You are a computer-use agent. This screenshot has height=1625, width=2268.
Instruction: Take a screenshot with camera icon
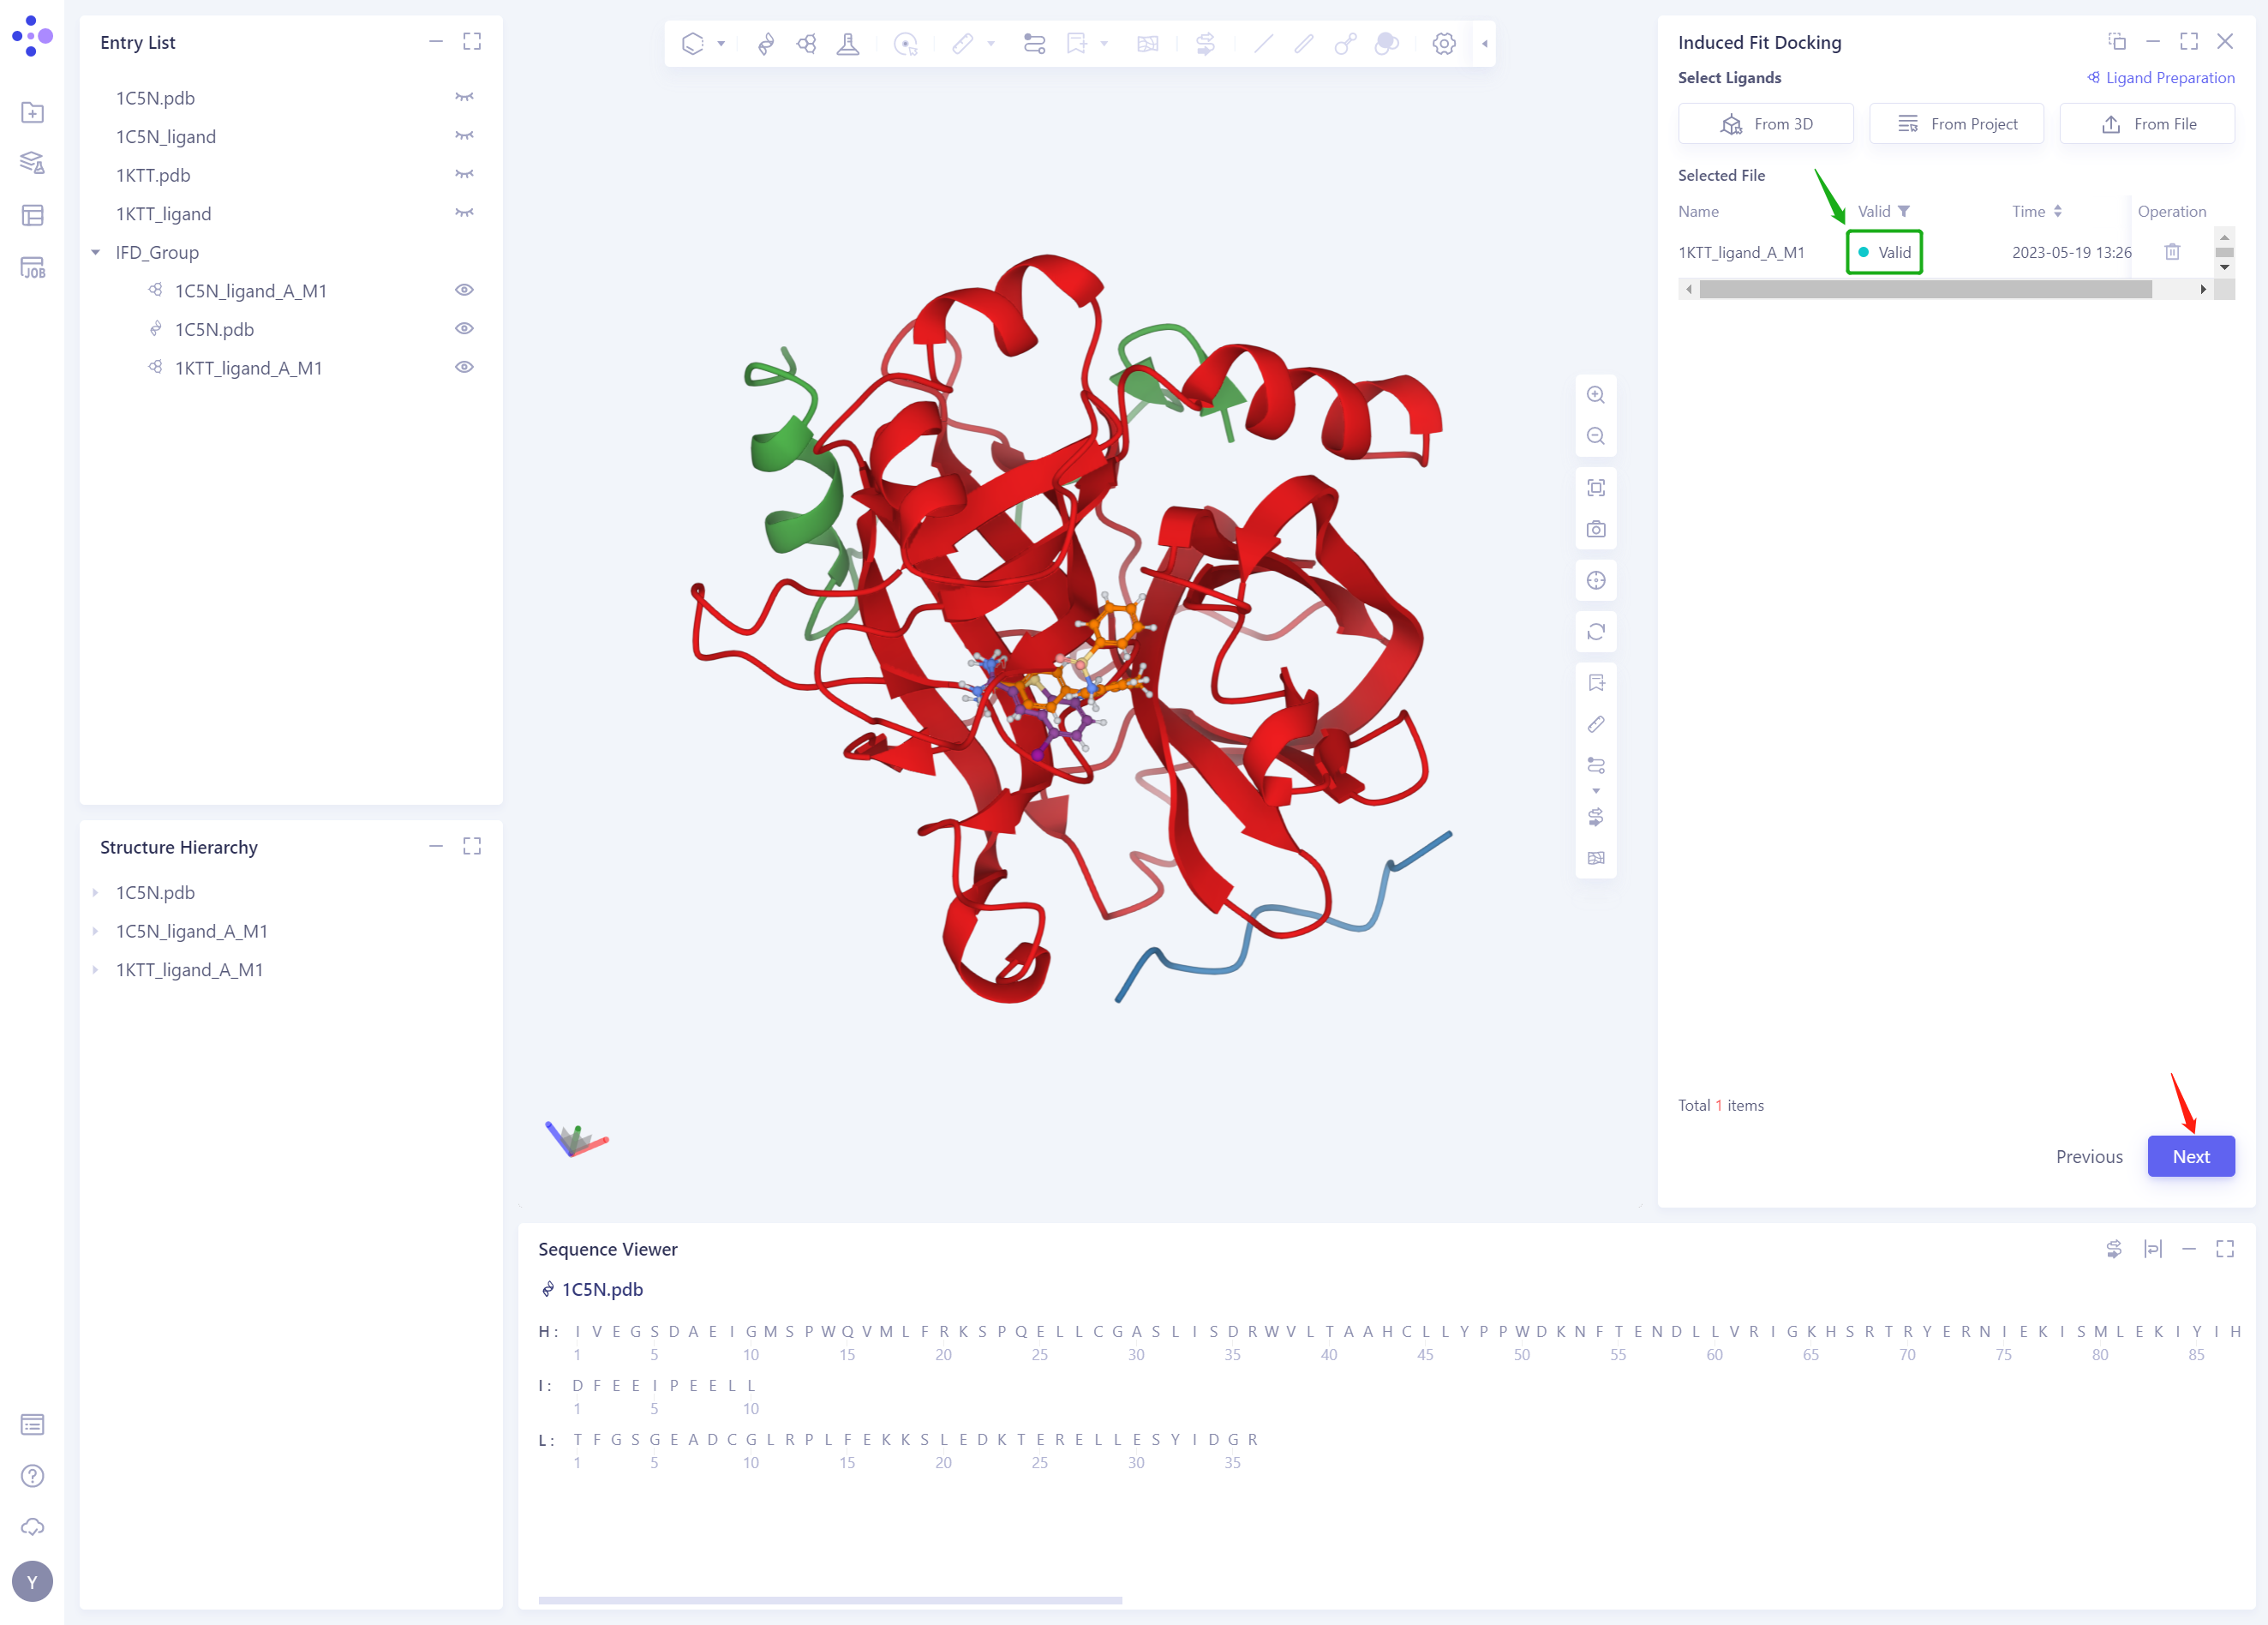tap(1596, 529)
